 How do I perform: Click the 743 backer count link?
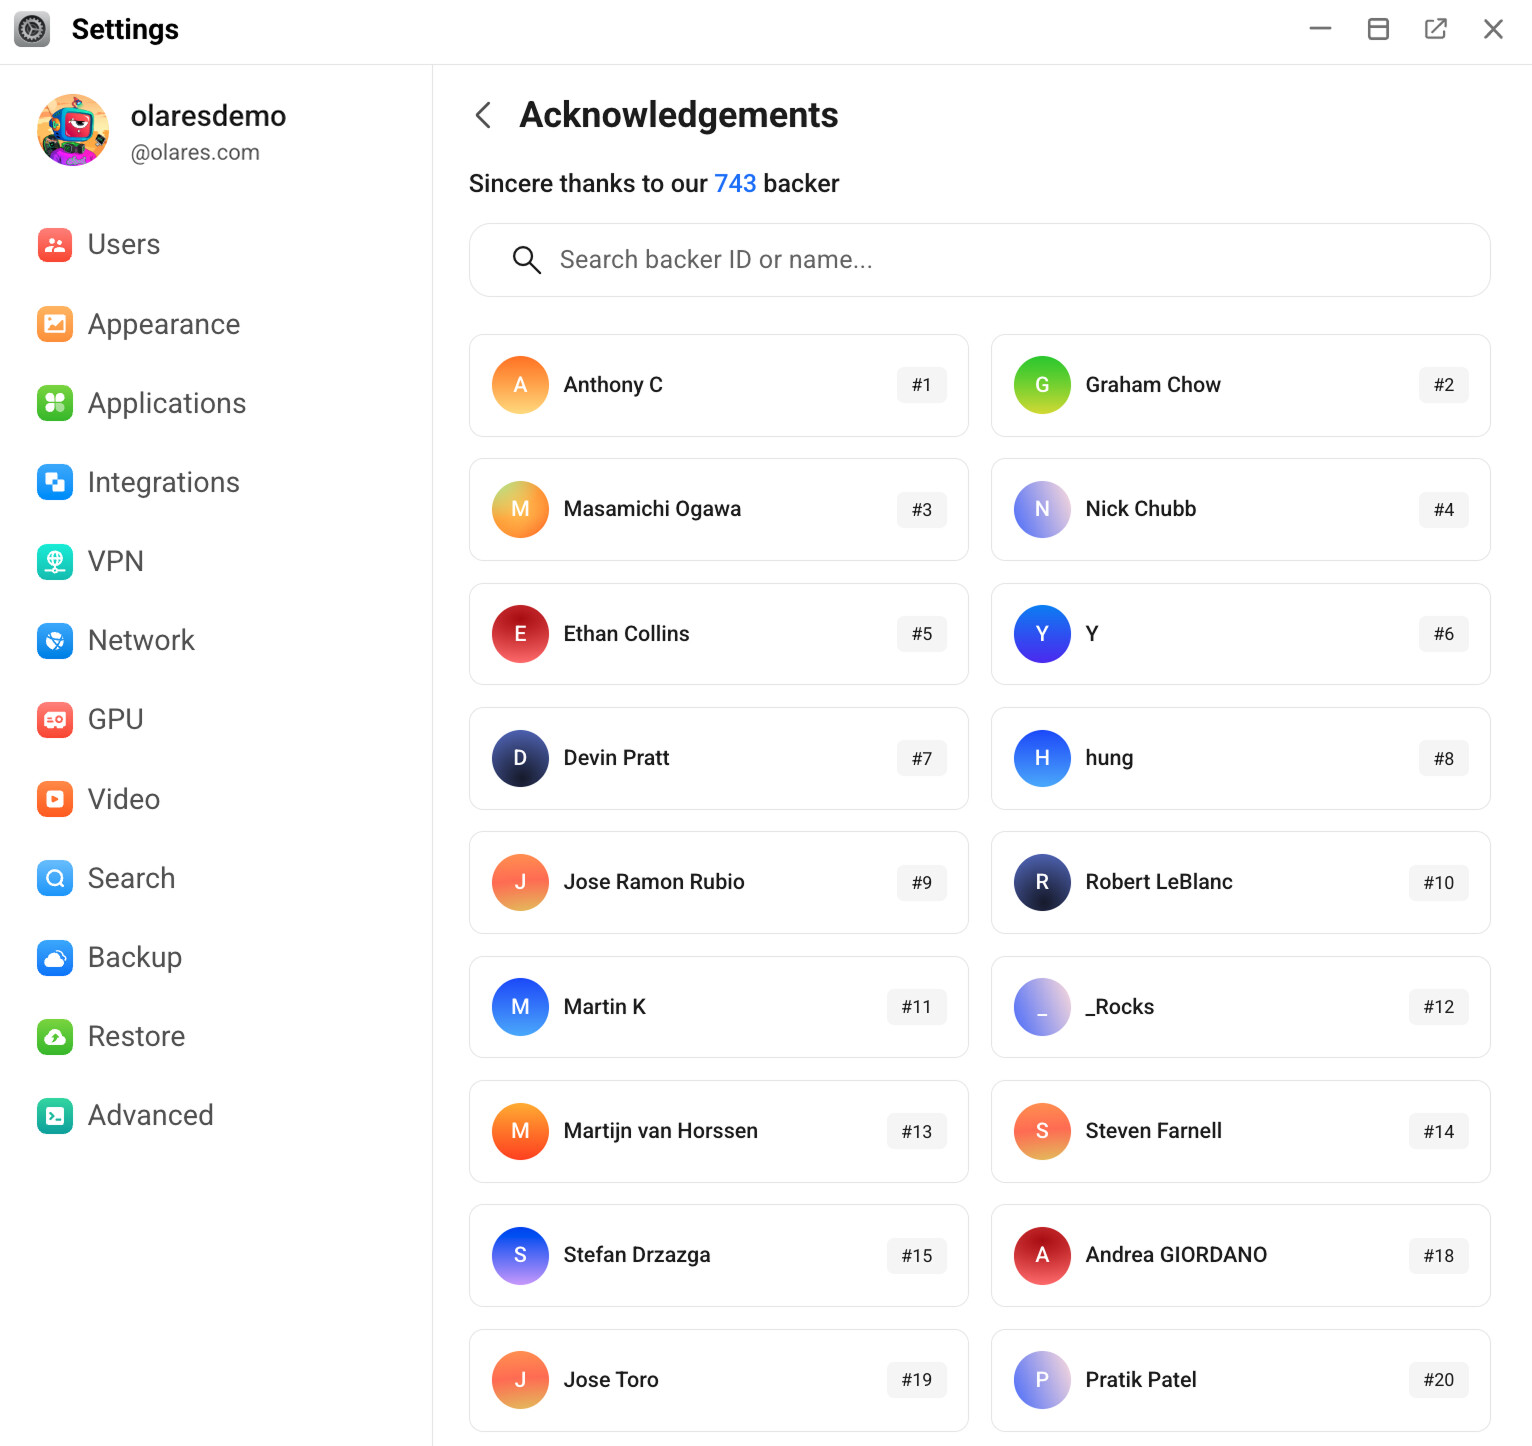(735, 184)
